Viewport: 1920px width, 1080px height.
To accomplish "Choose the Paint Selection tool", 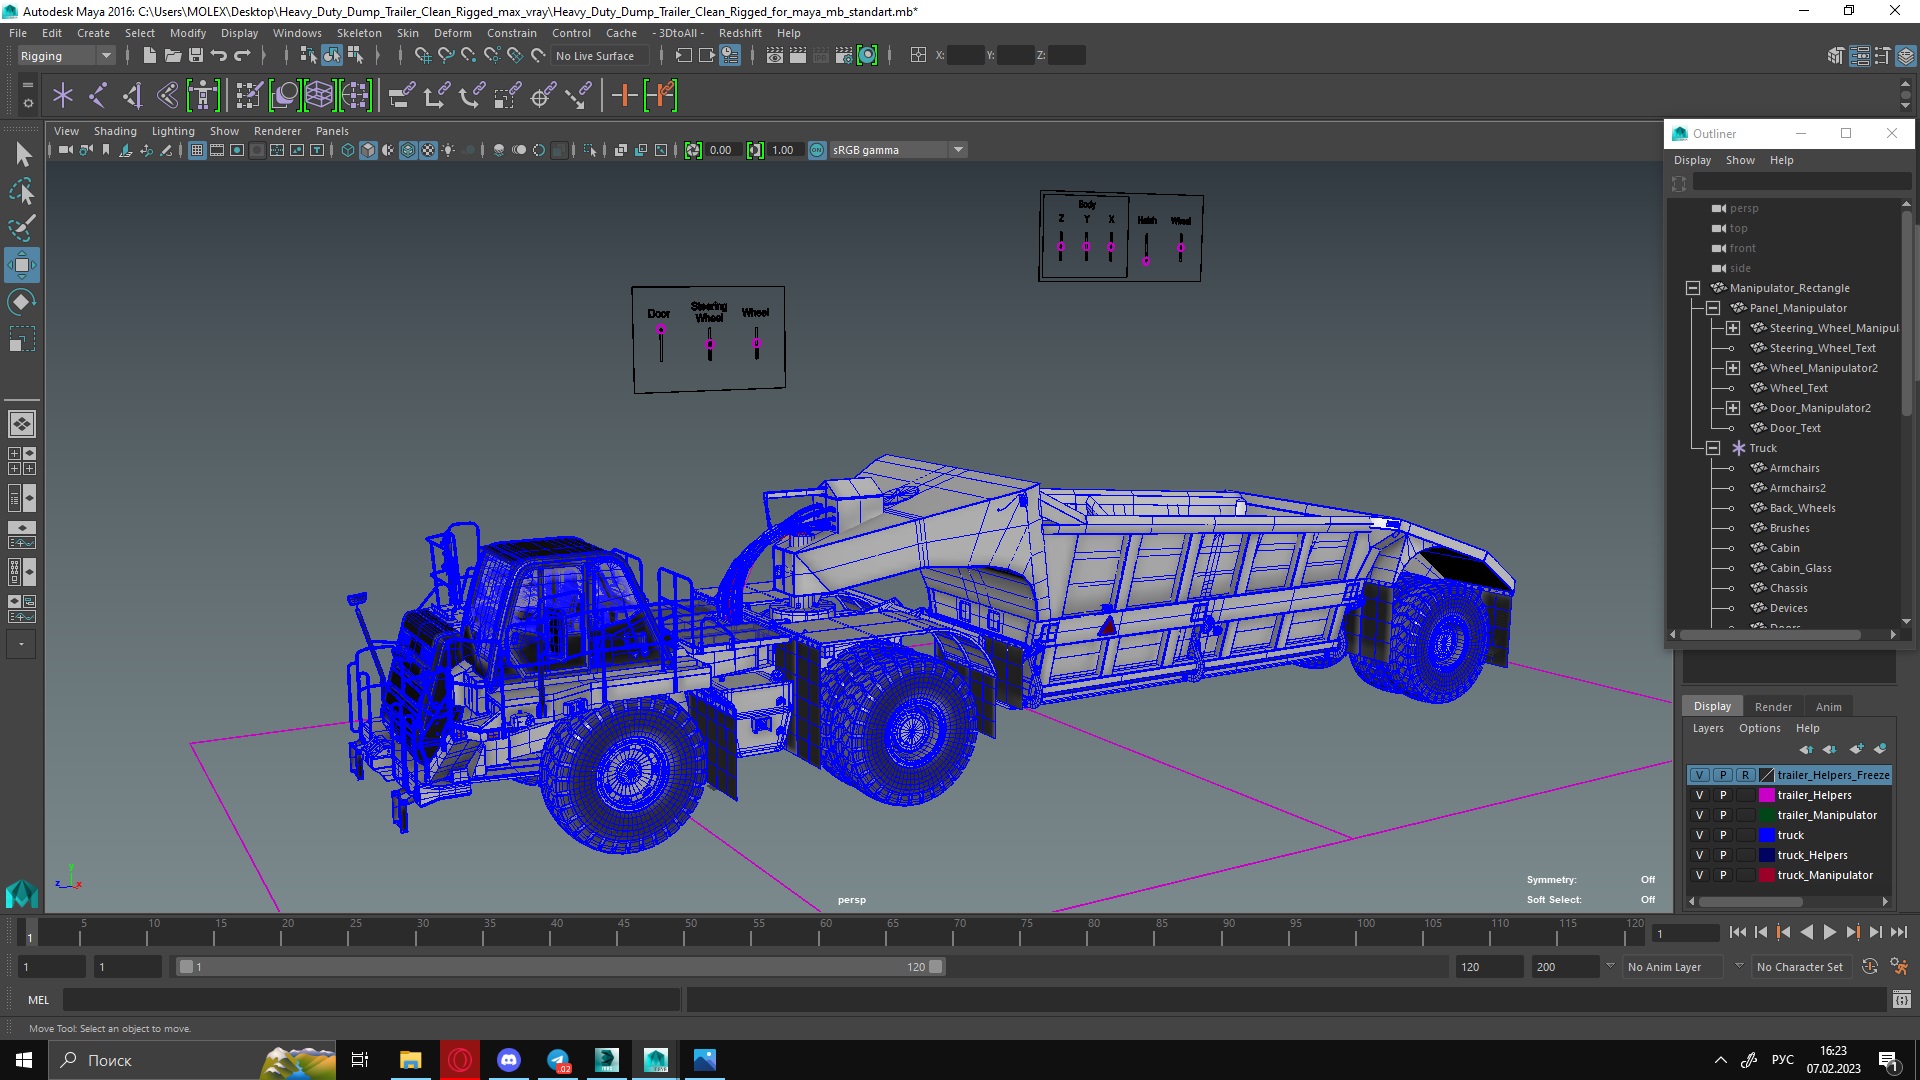I will 22,228.
